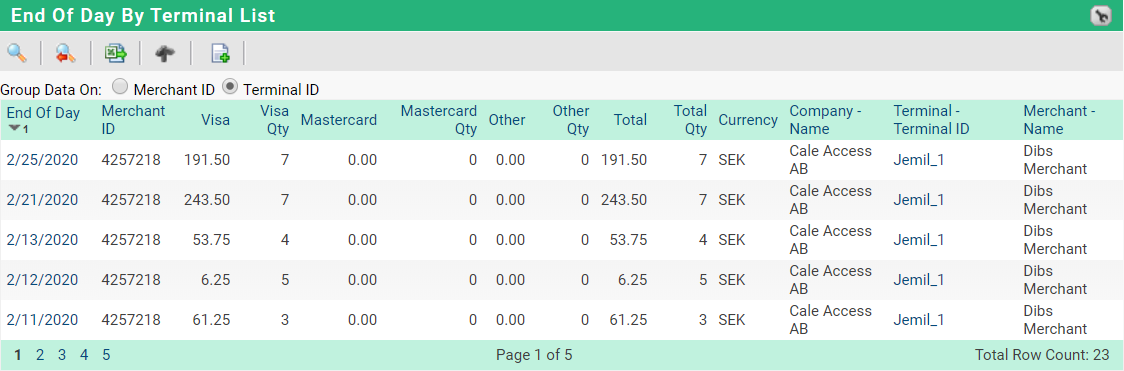Sort by the Visa column header
The height and width of the screenshot is (371, 1124).
point(215,120)
